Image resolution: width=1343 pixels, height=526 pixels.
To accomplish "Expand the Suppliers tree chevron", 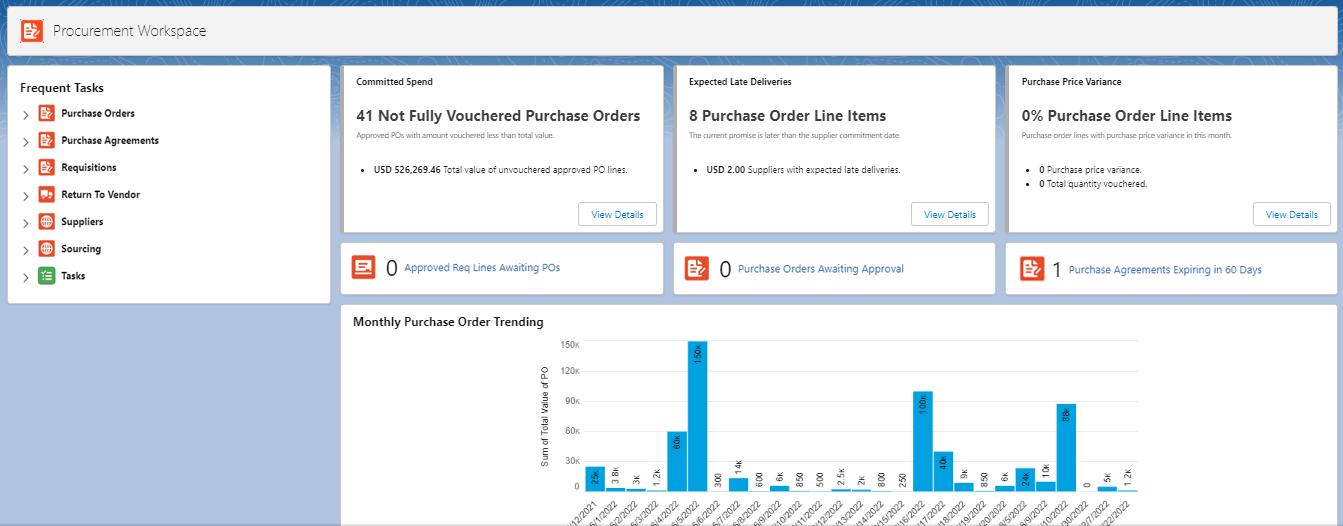I will coord(26,223).
